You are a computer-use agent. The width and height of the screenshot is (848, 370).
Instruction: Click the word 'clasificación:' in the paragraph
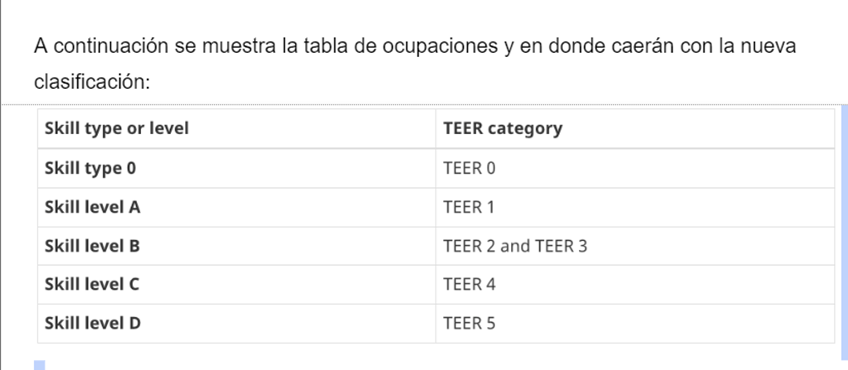92,82
